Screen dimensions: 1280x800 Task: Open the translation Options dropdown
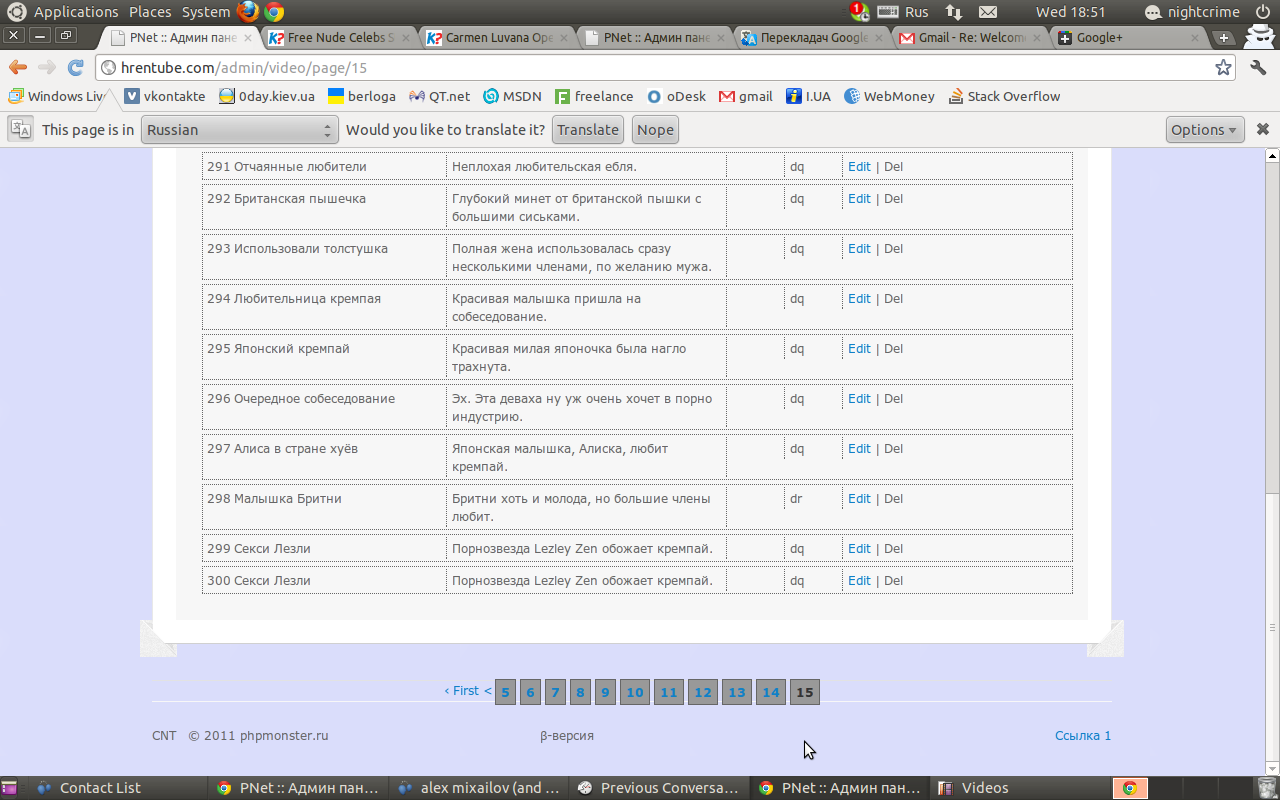(1205, 130)
